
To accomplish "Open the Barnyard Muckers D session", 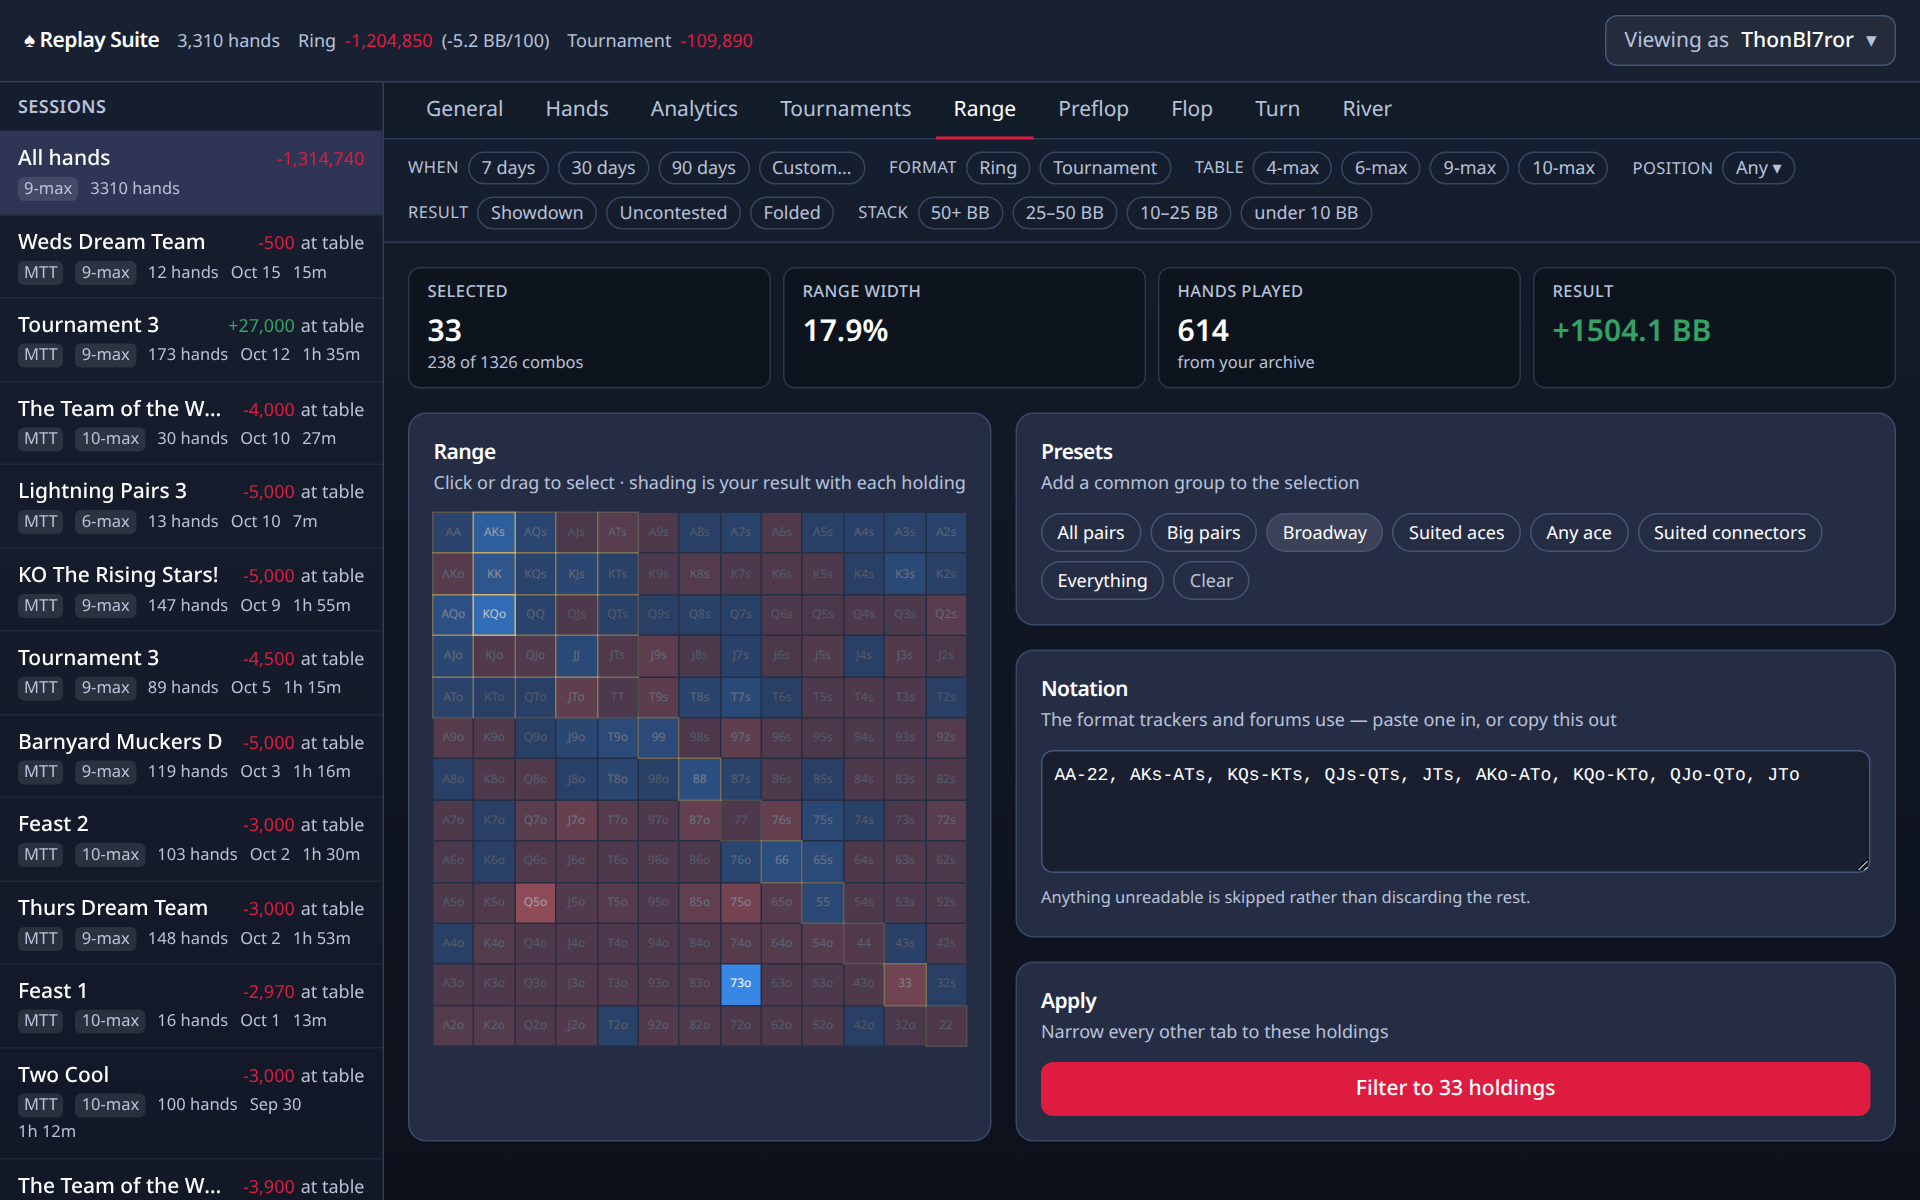I will (191, 756).
